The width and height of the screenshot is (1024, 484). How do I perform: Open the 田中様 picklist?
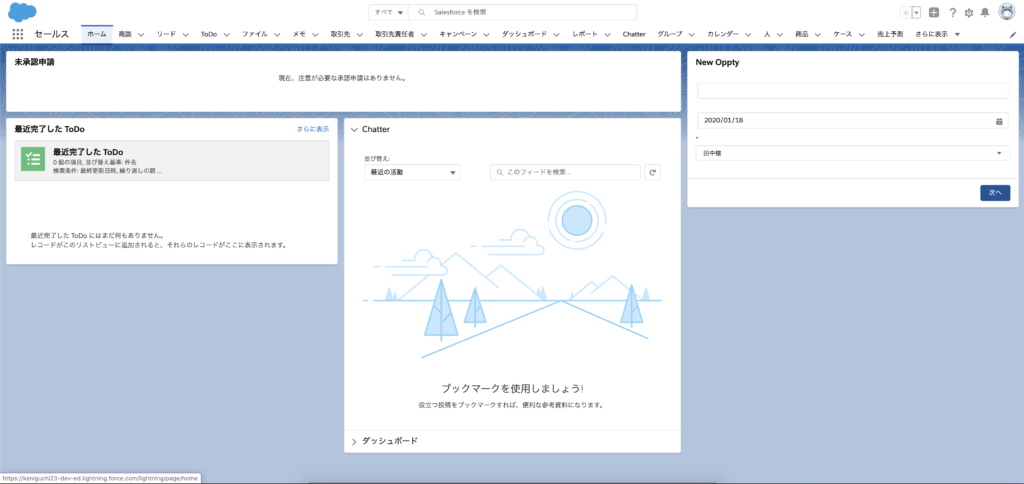(x=853, y=153)
